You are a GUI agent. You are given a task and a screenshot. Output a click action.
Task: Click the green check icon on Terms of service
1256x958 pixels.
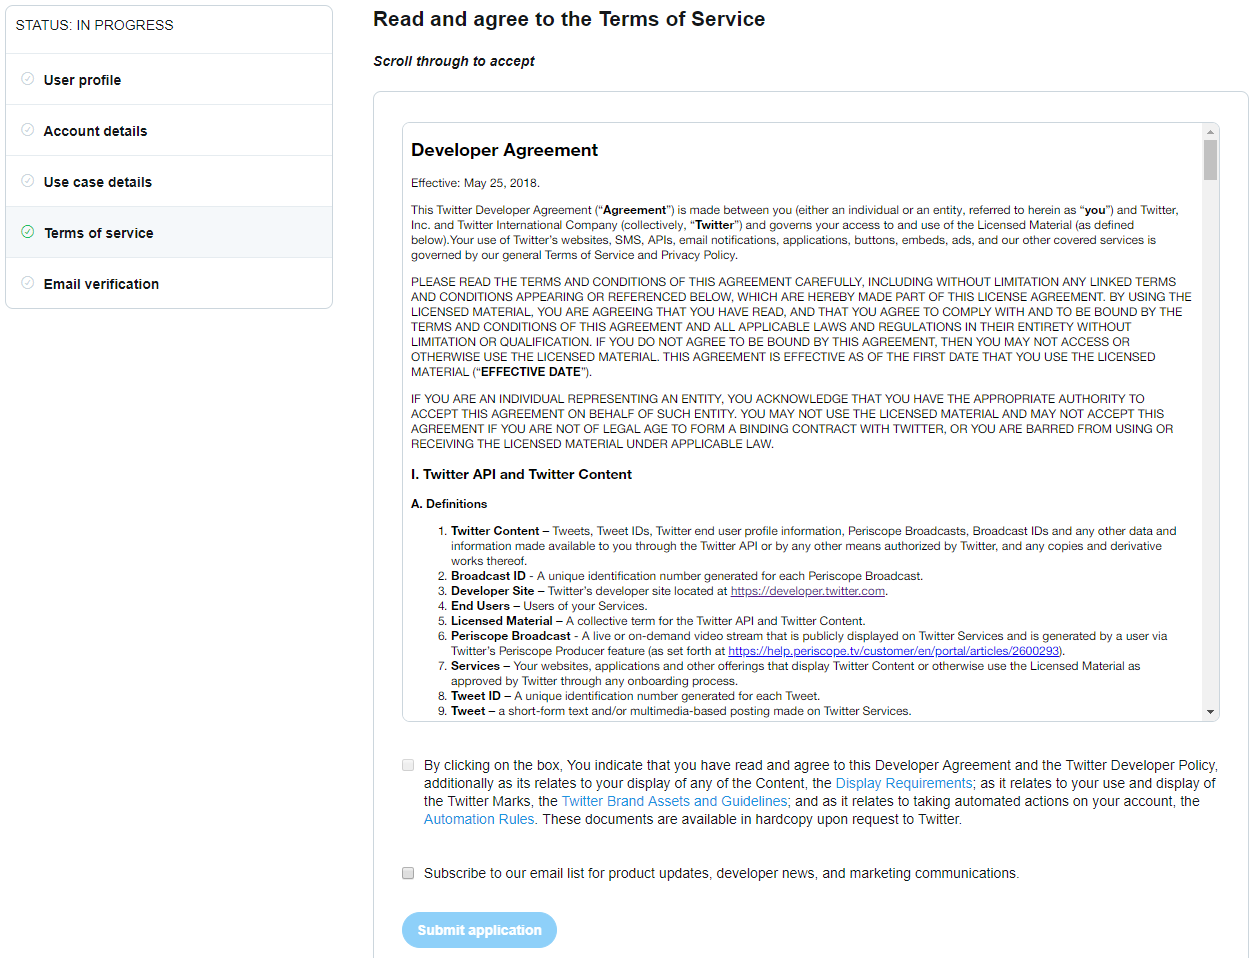tap(27, 232)
